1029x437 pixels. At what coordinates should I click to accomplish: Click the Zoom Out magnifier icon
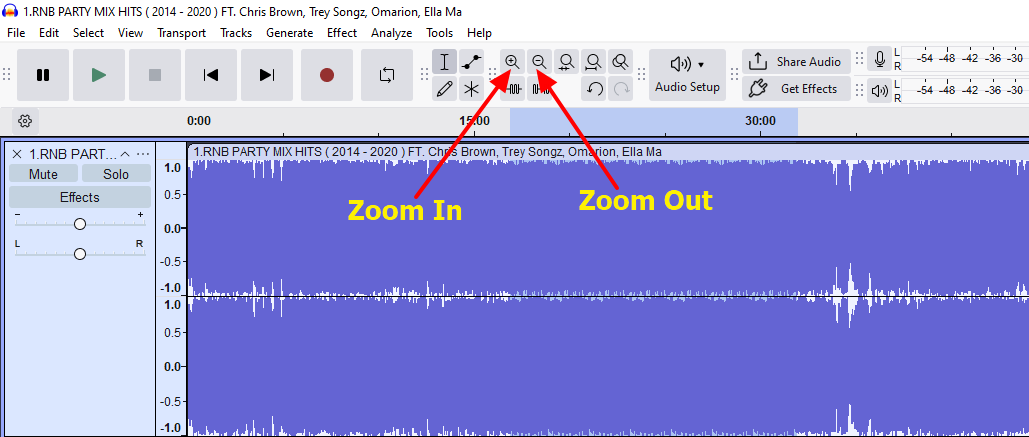pos(539,62)
